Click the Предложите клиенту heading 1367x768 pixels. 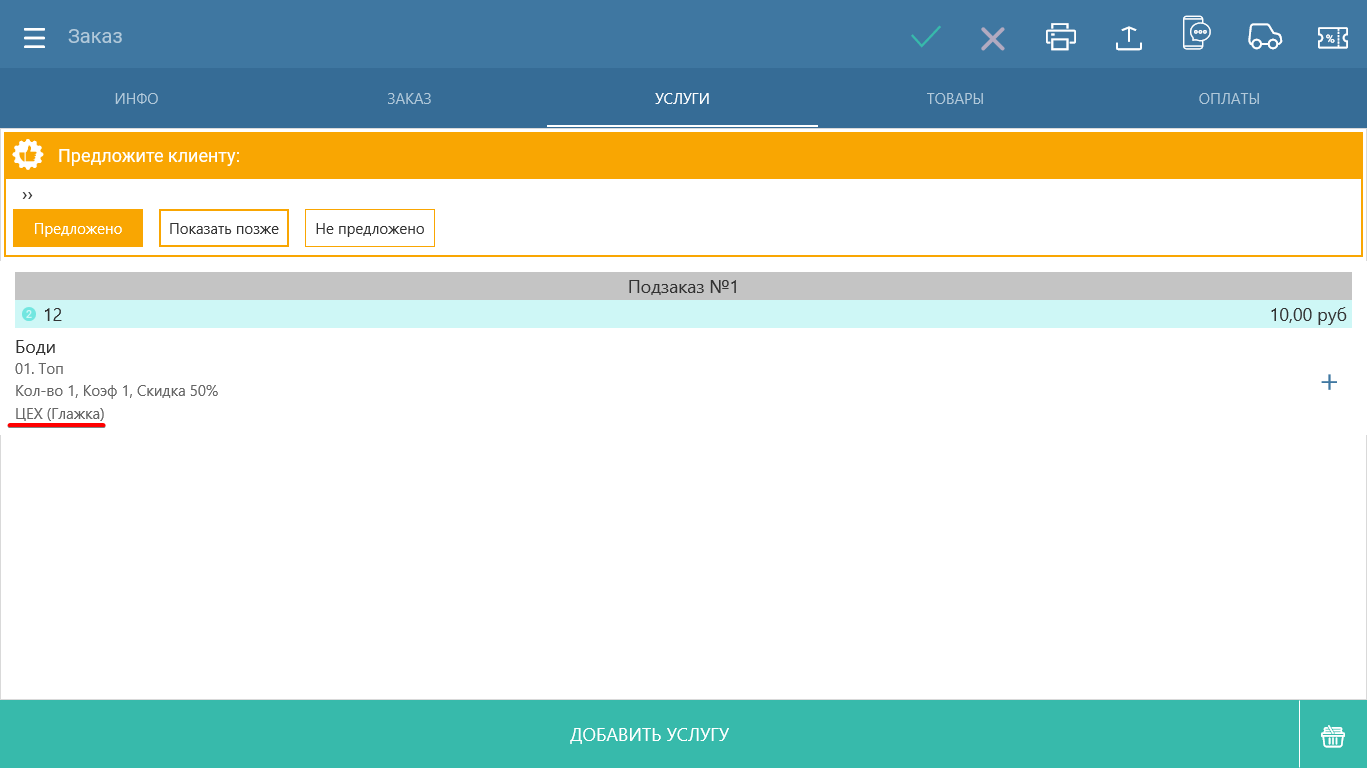pyautogui.click(x=149, y=156)
